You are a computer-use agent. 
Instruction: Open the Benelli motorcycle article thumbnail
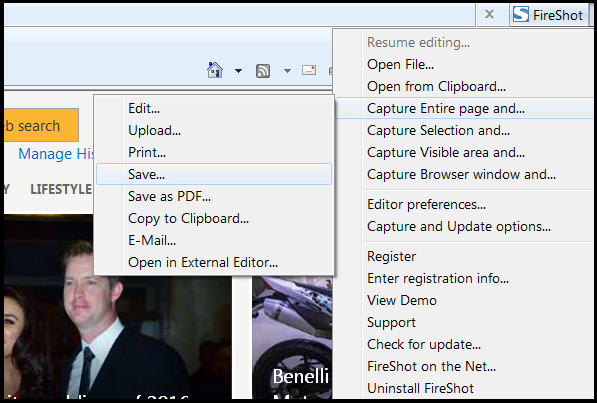pyautogui.click(x=292, y=338)
